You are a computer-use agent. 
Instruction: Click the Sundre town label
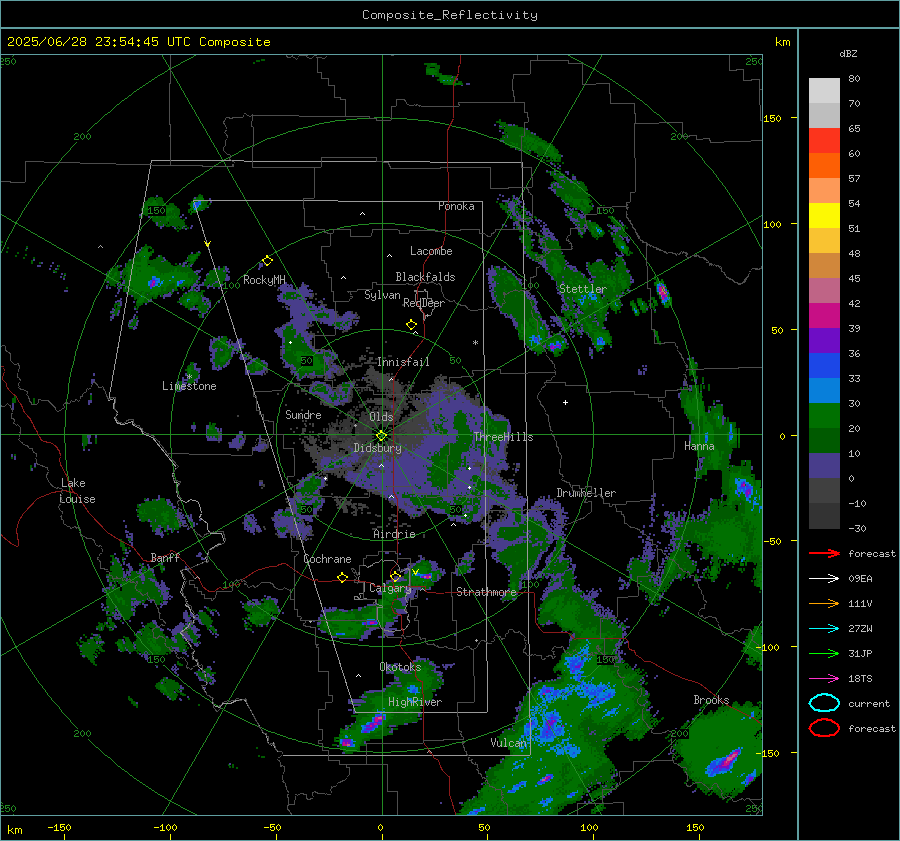303,414
